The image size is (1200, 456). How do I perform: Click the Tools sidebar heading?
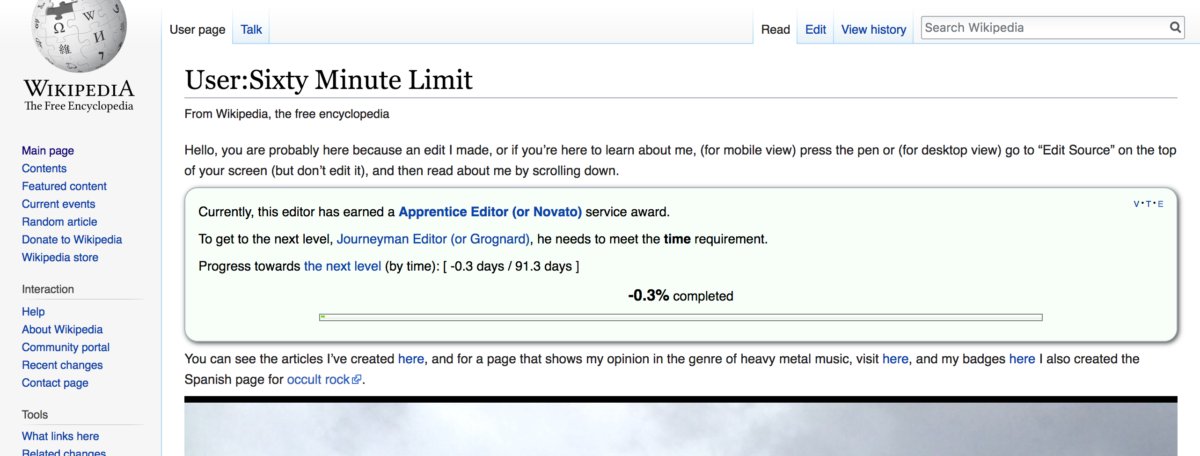coord(35,414)
